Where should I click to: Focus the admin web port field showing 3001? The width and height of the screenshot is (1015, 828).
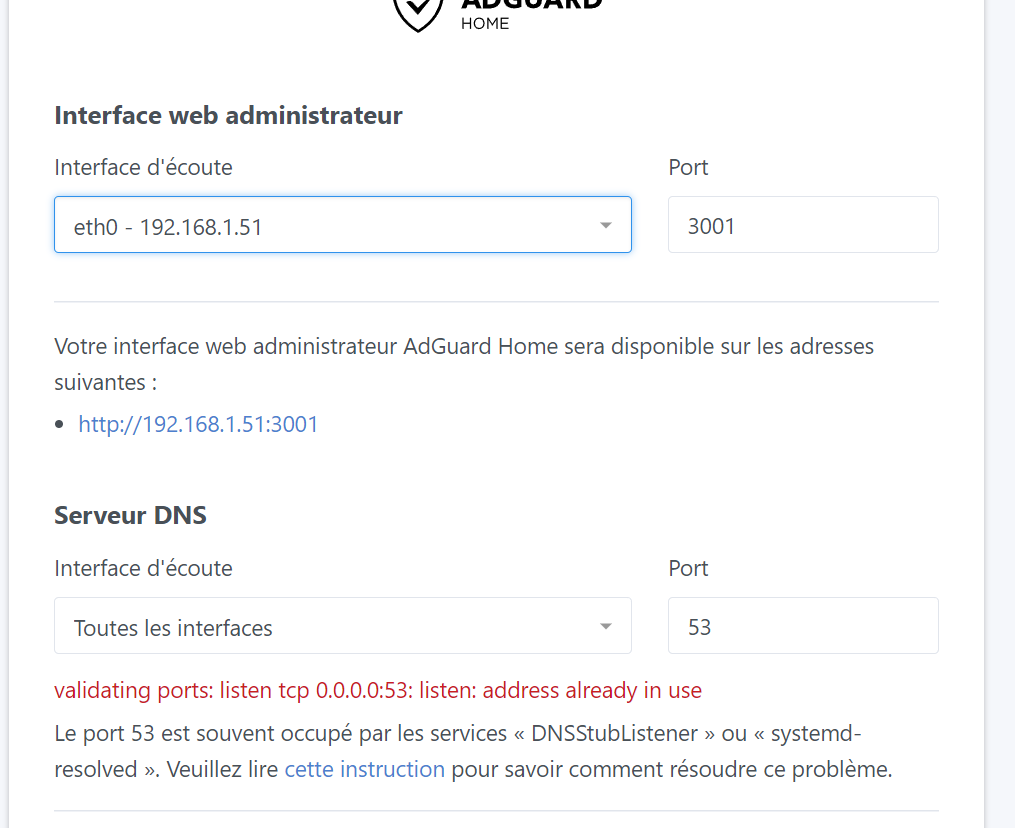[802, 225]
